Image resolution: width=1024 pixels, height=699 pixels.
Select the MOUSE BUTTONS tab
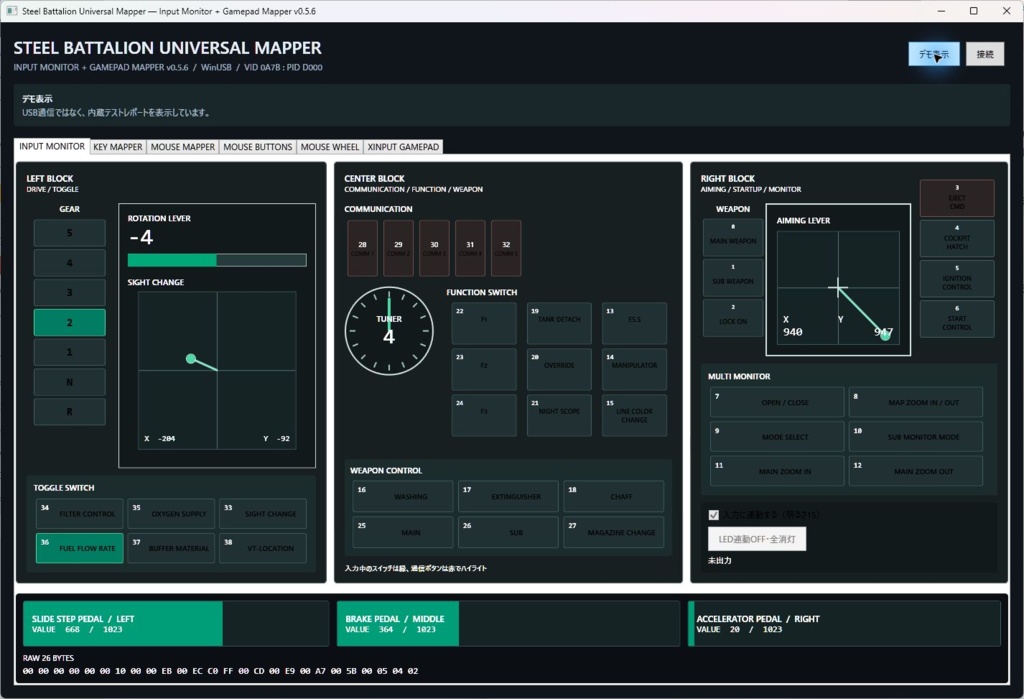(257, 147)
